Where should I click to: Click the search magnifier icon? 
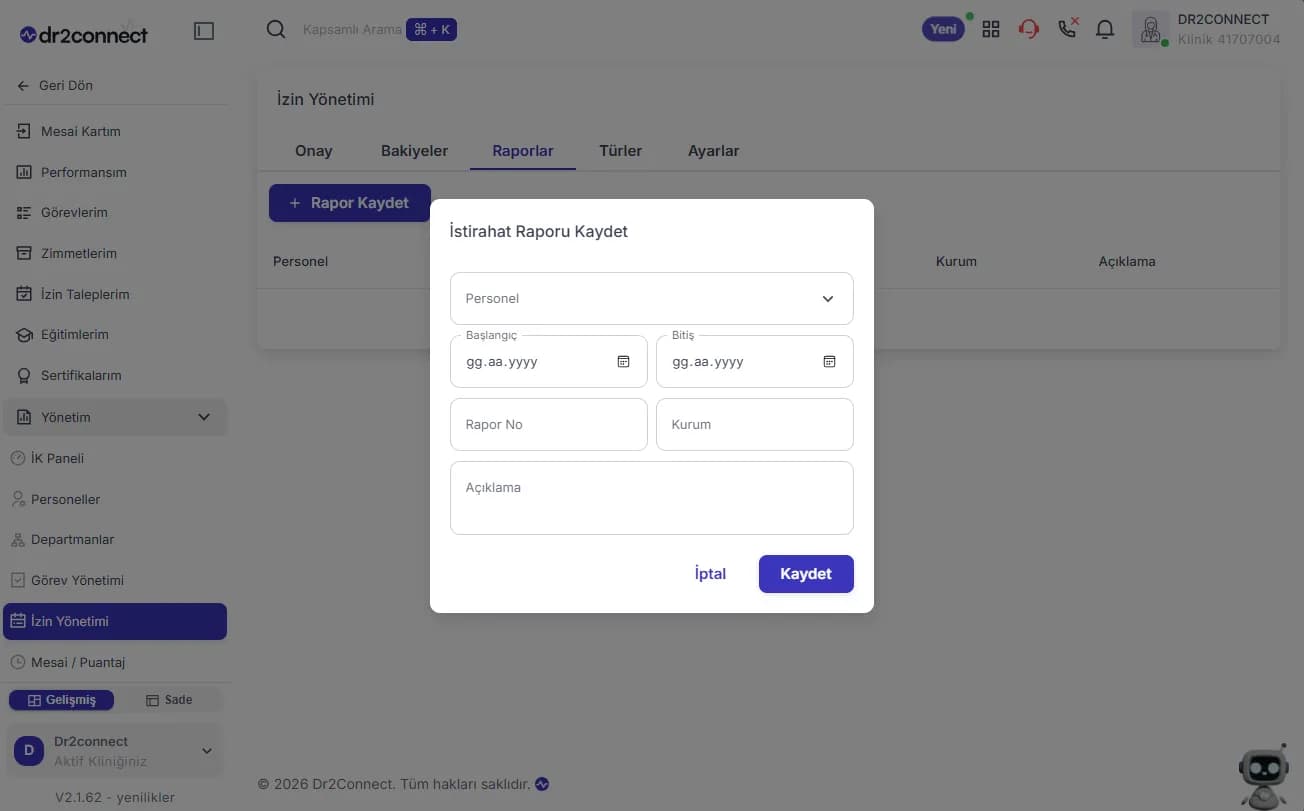(276, 29)
